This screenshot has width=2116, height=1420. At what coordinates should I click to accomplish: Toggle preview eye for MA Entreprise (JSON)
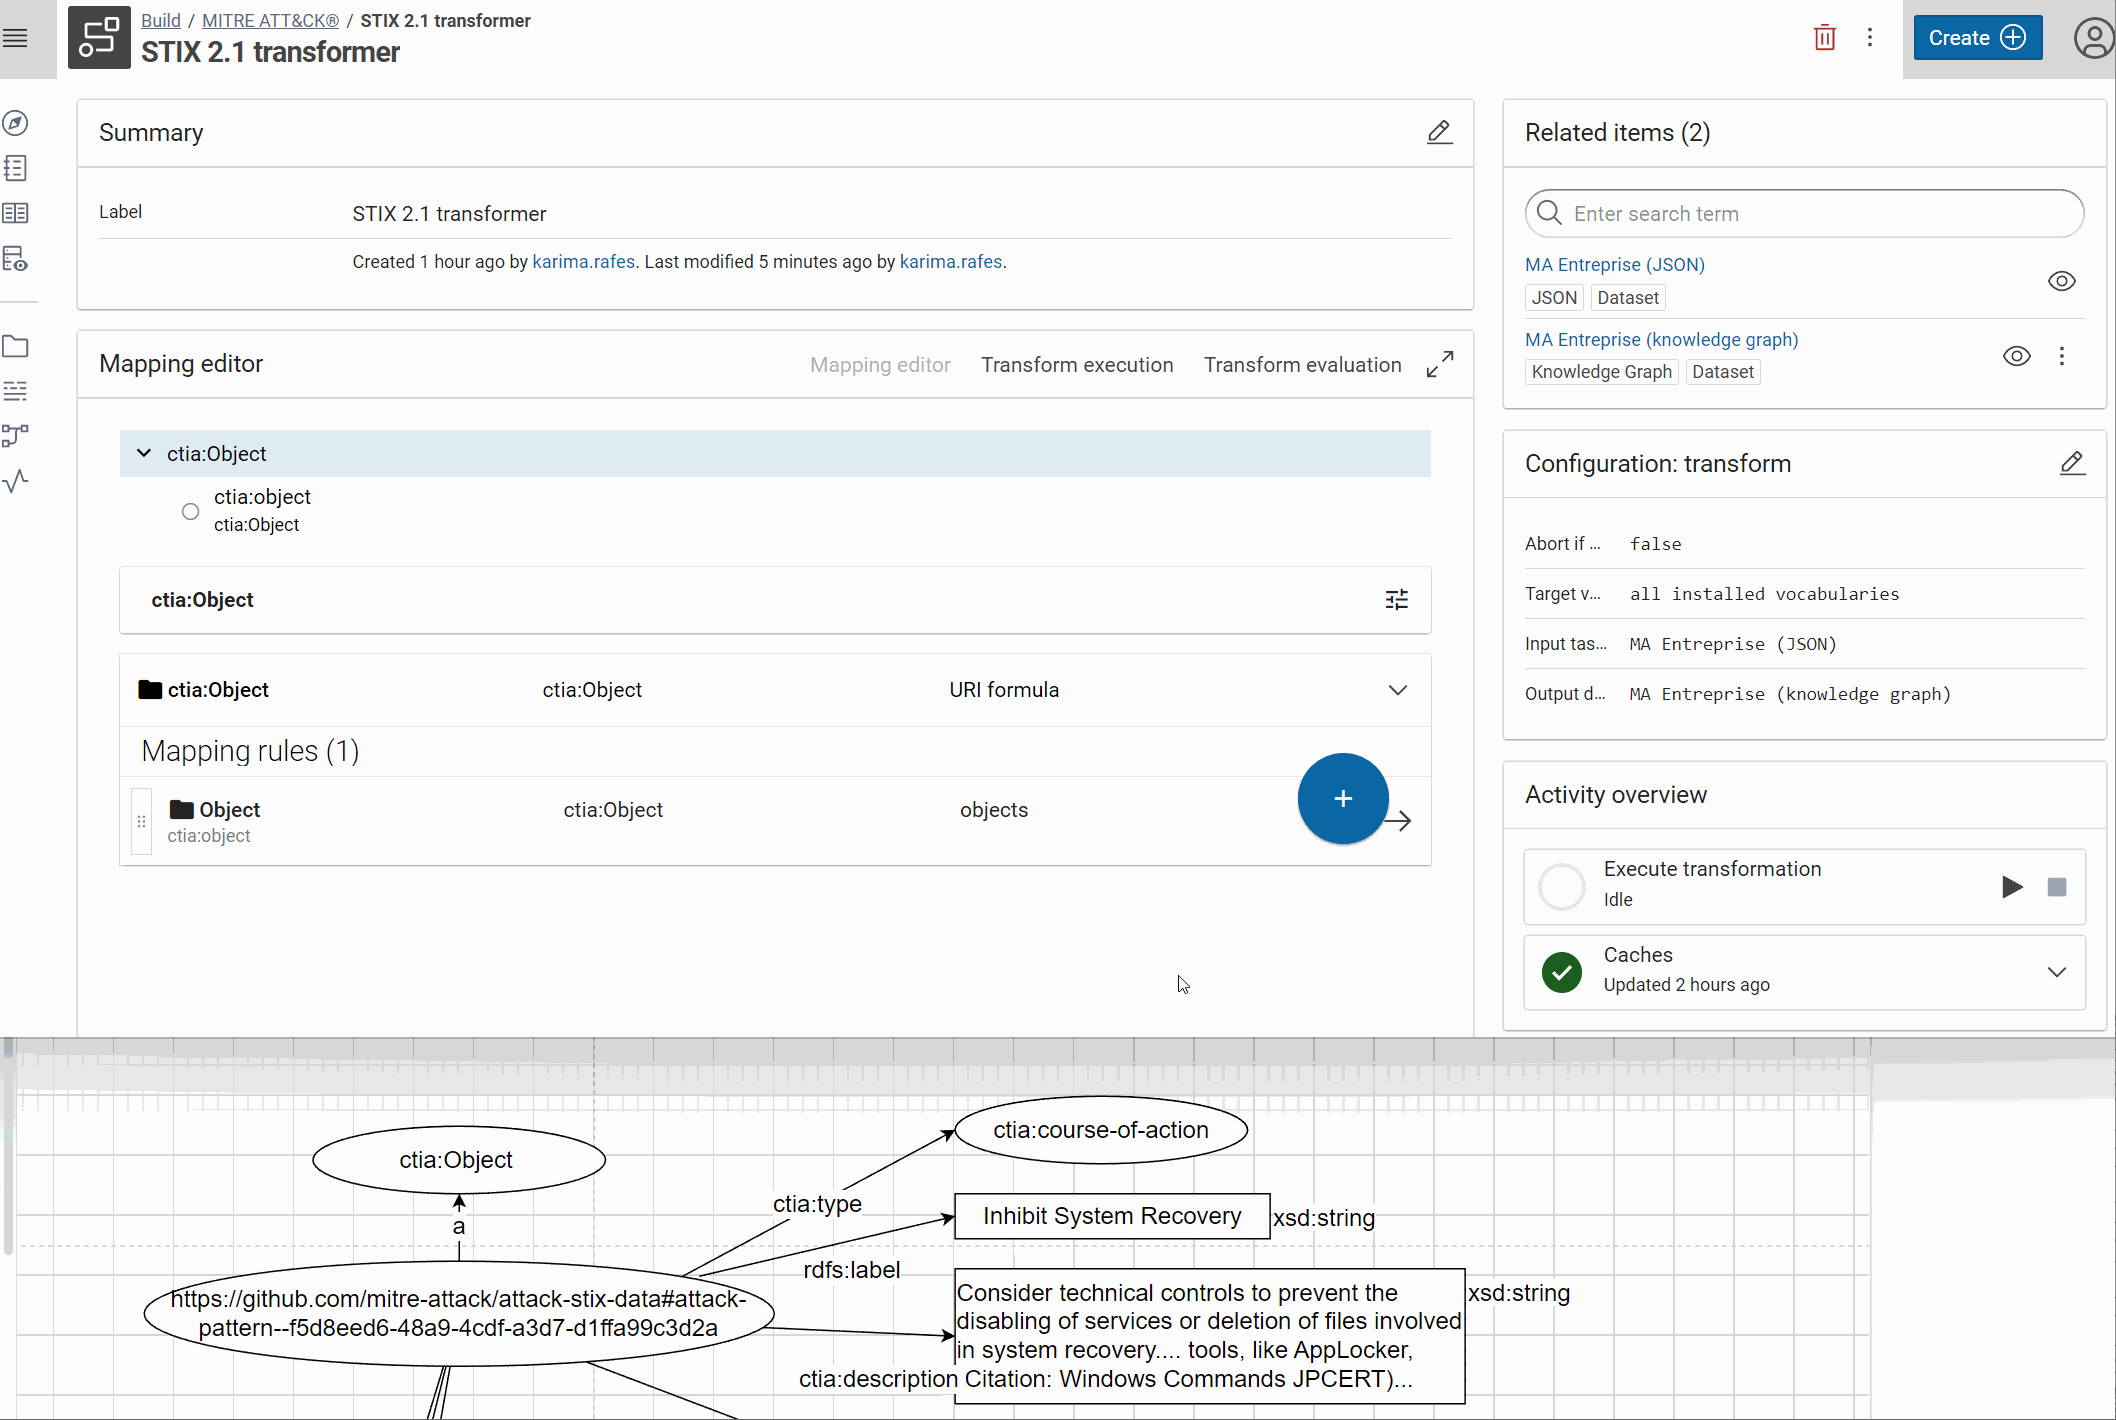pos(2061,281)
